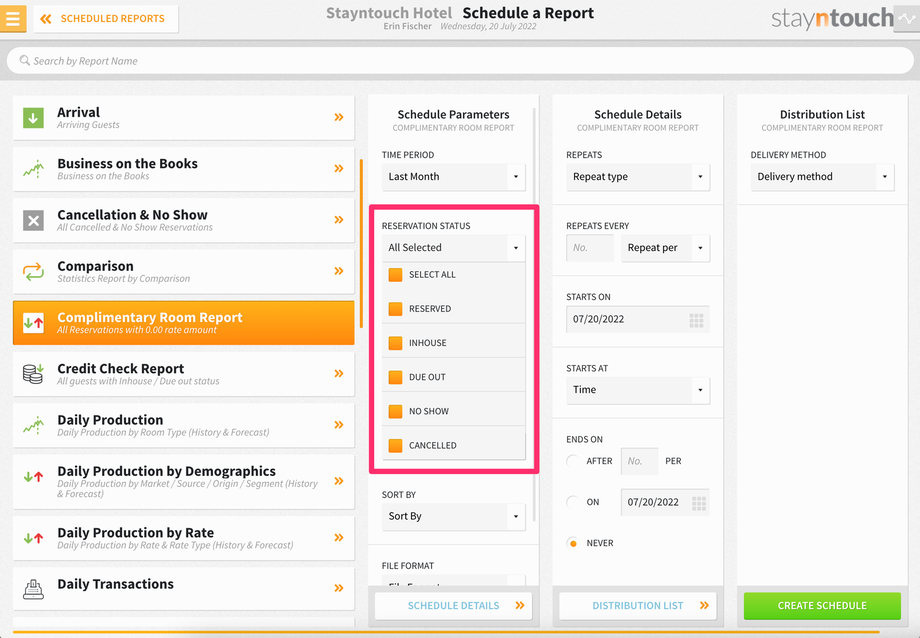Click Business on the Books chart icon
This screenshot has width=920, height=638.
[x=33, y=169]
